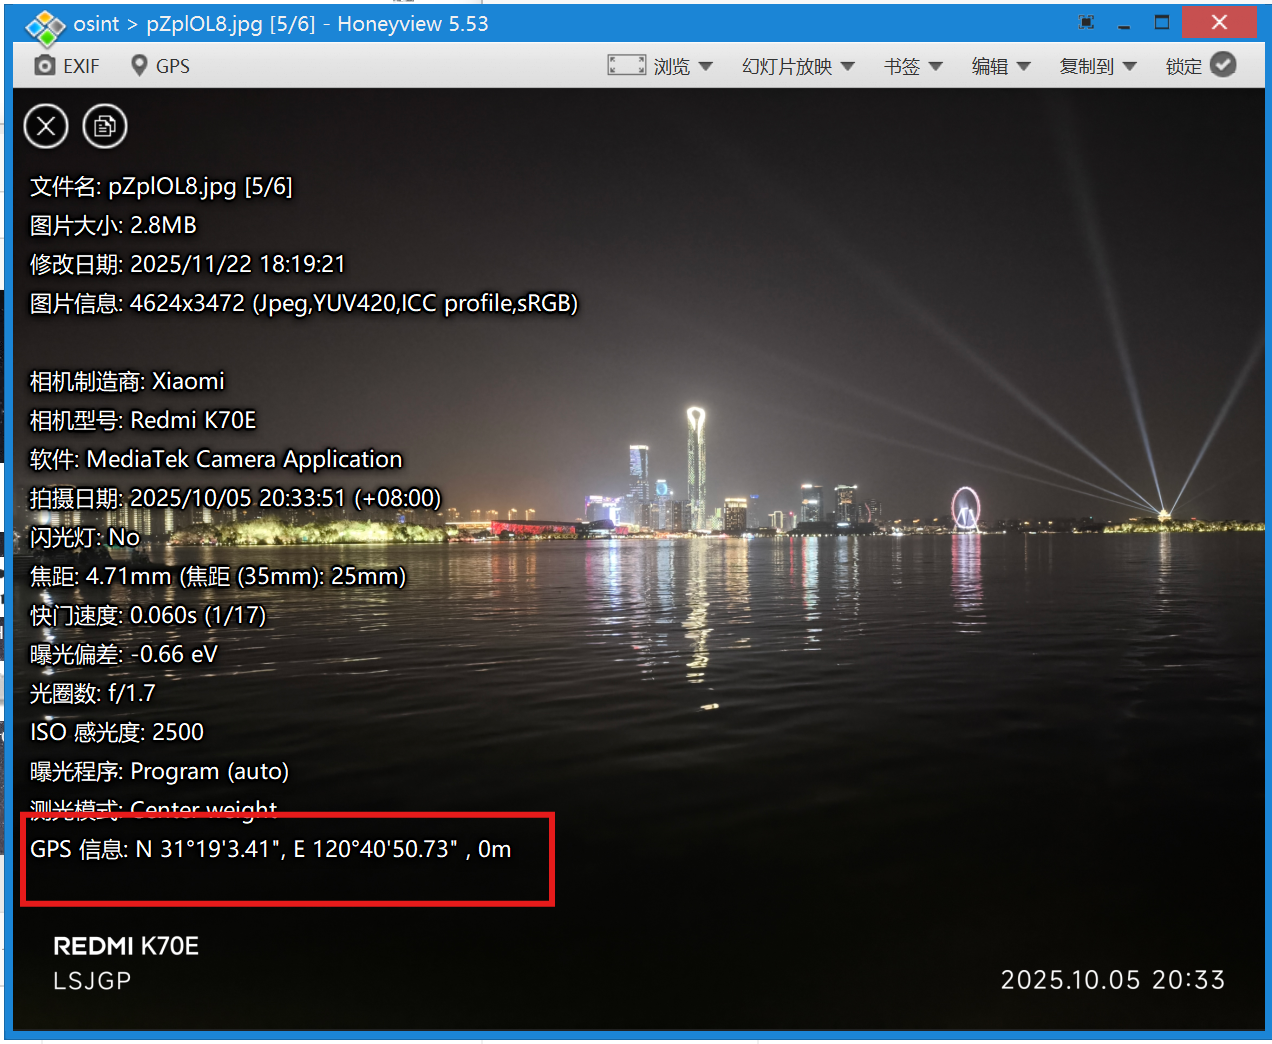Expand the 复制到 dropdown arrow
This screenshot has height=1044, width=1272.
click(1130, 66)
